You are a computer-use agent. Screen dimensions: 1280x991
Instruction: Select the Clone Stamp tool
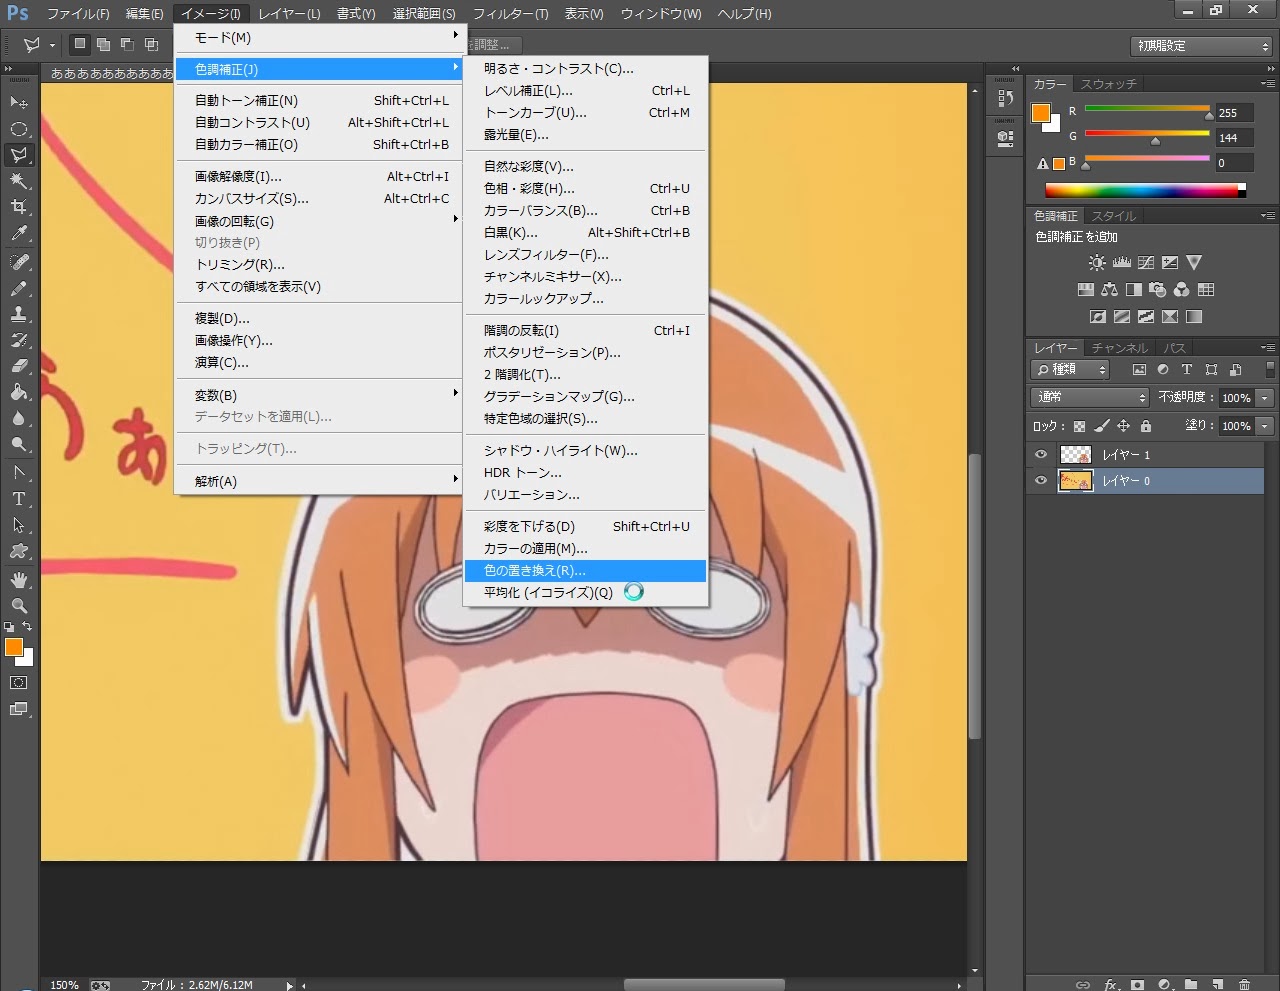(19, 314)
